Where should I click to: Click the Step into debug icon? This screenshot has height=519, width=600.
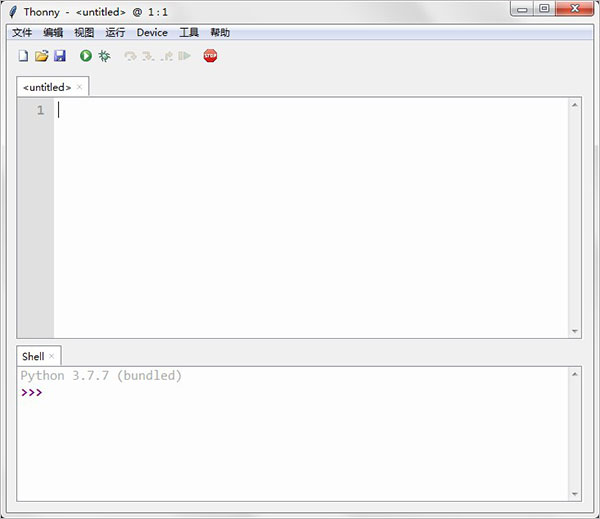click(x=148, y=56)
